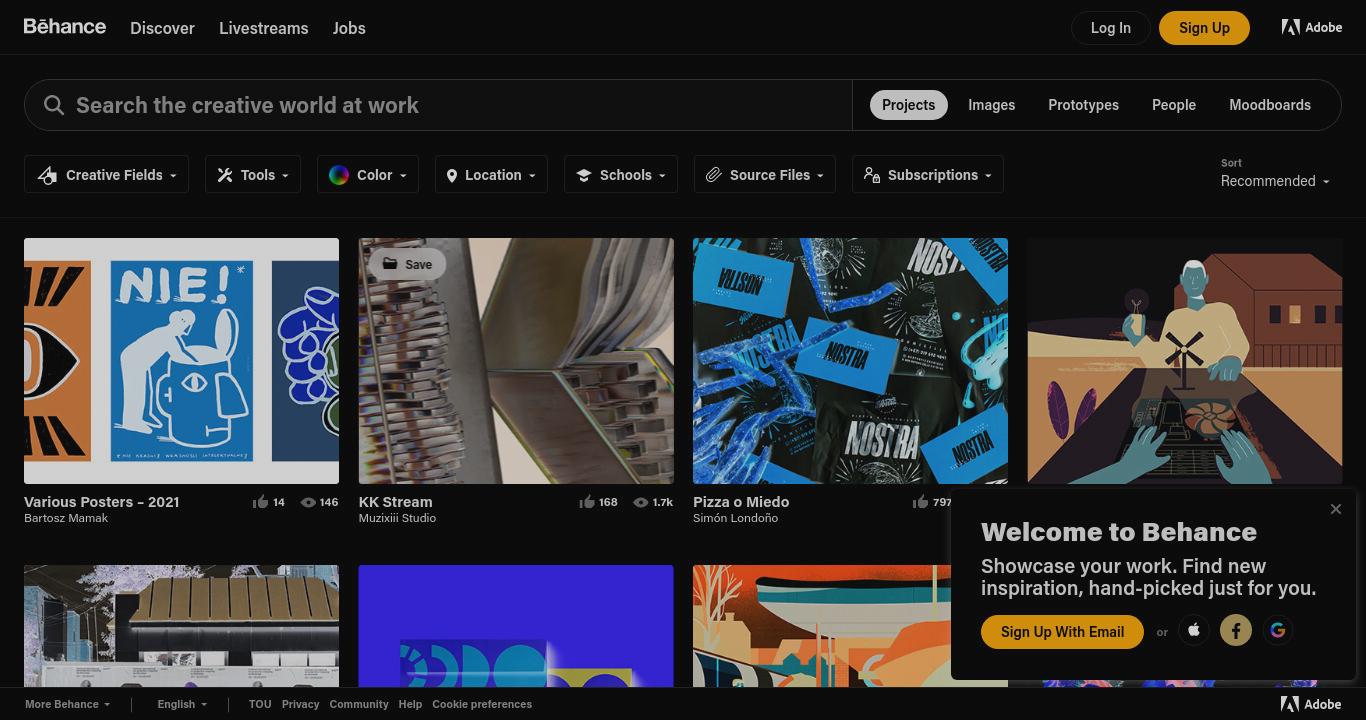
Task: Switch to the Moodboards tab
Action: tap(1270, 105)
